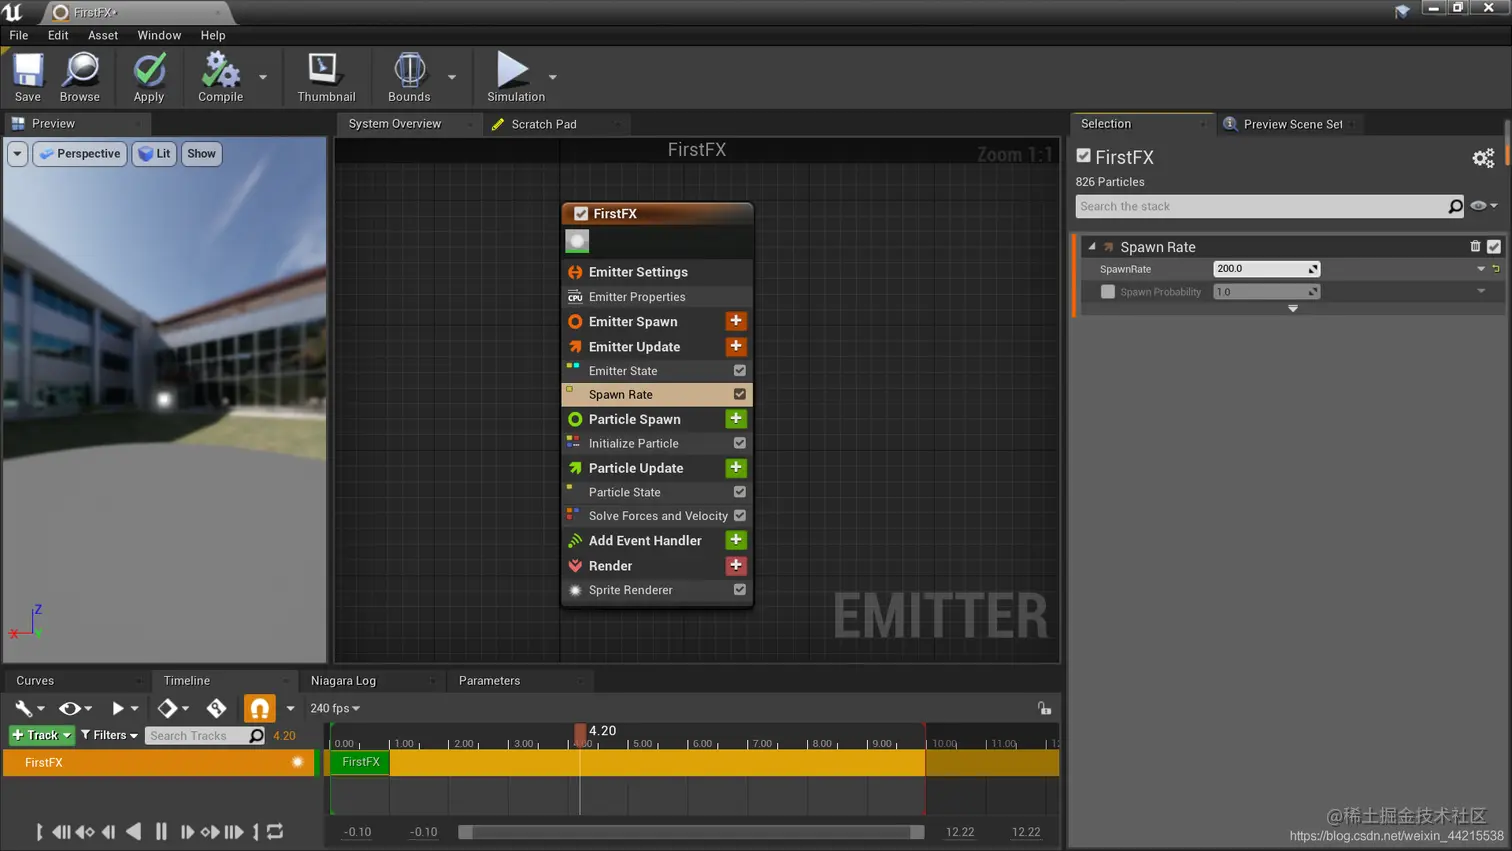Image resolution: width=1512 pixels, height=851 pixels.
Task: Save the asset with the Save icon
Action: [x=28, y=77]
